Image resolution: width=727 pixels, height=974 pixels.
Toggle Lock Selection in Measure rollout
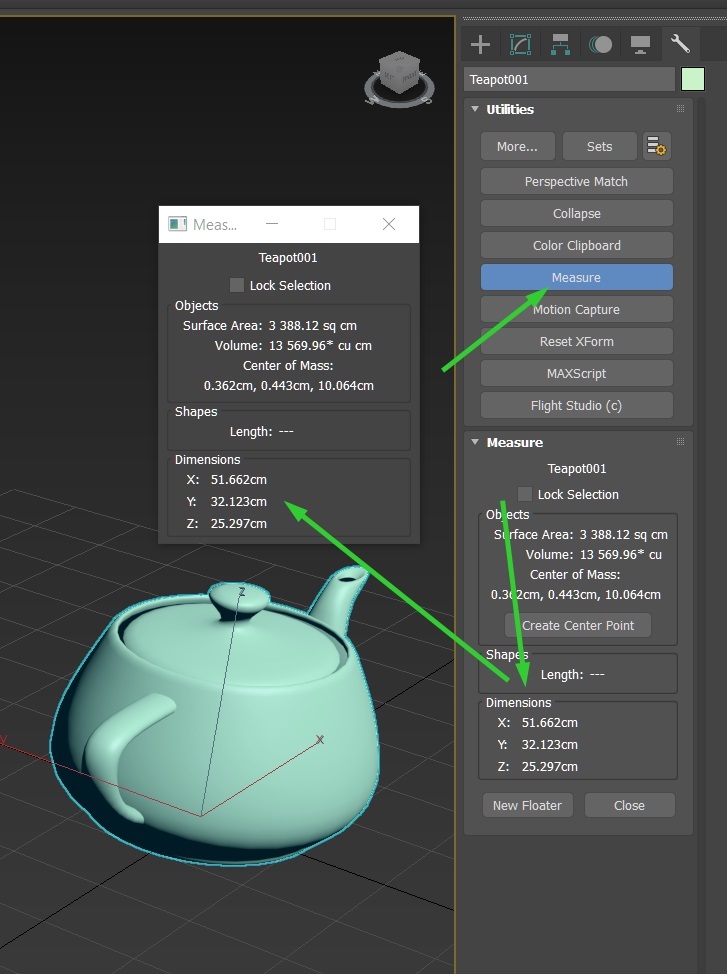[x=525, y=494]
